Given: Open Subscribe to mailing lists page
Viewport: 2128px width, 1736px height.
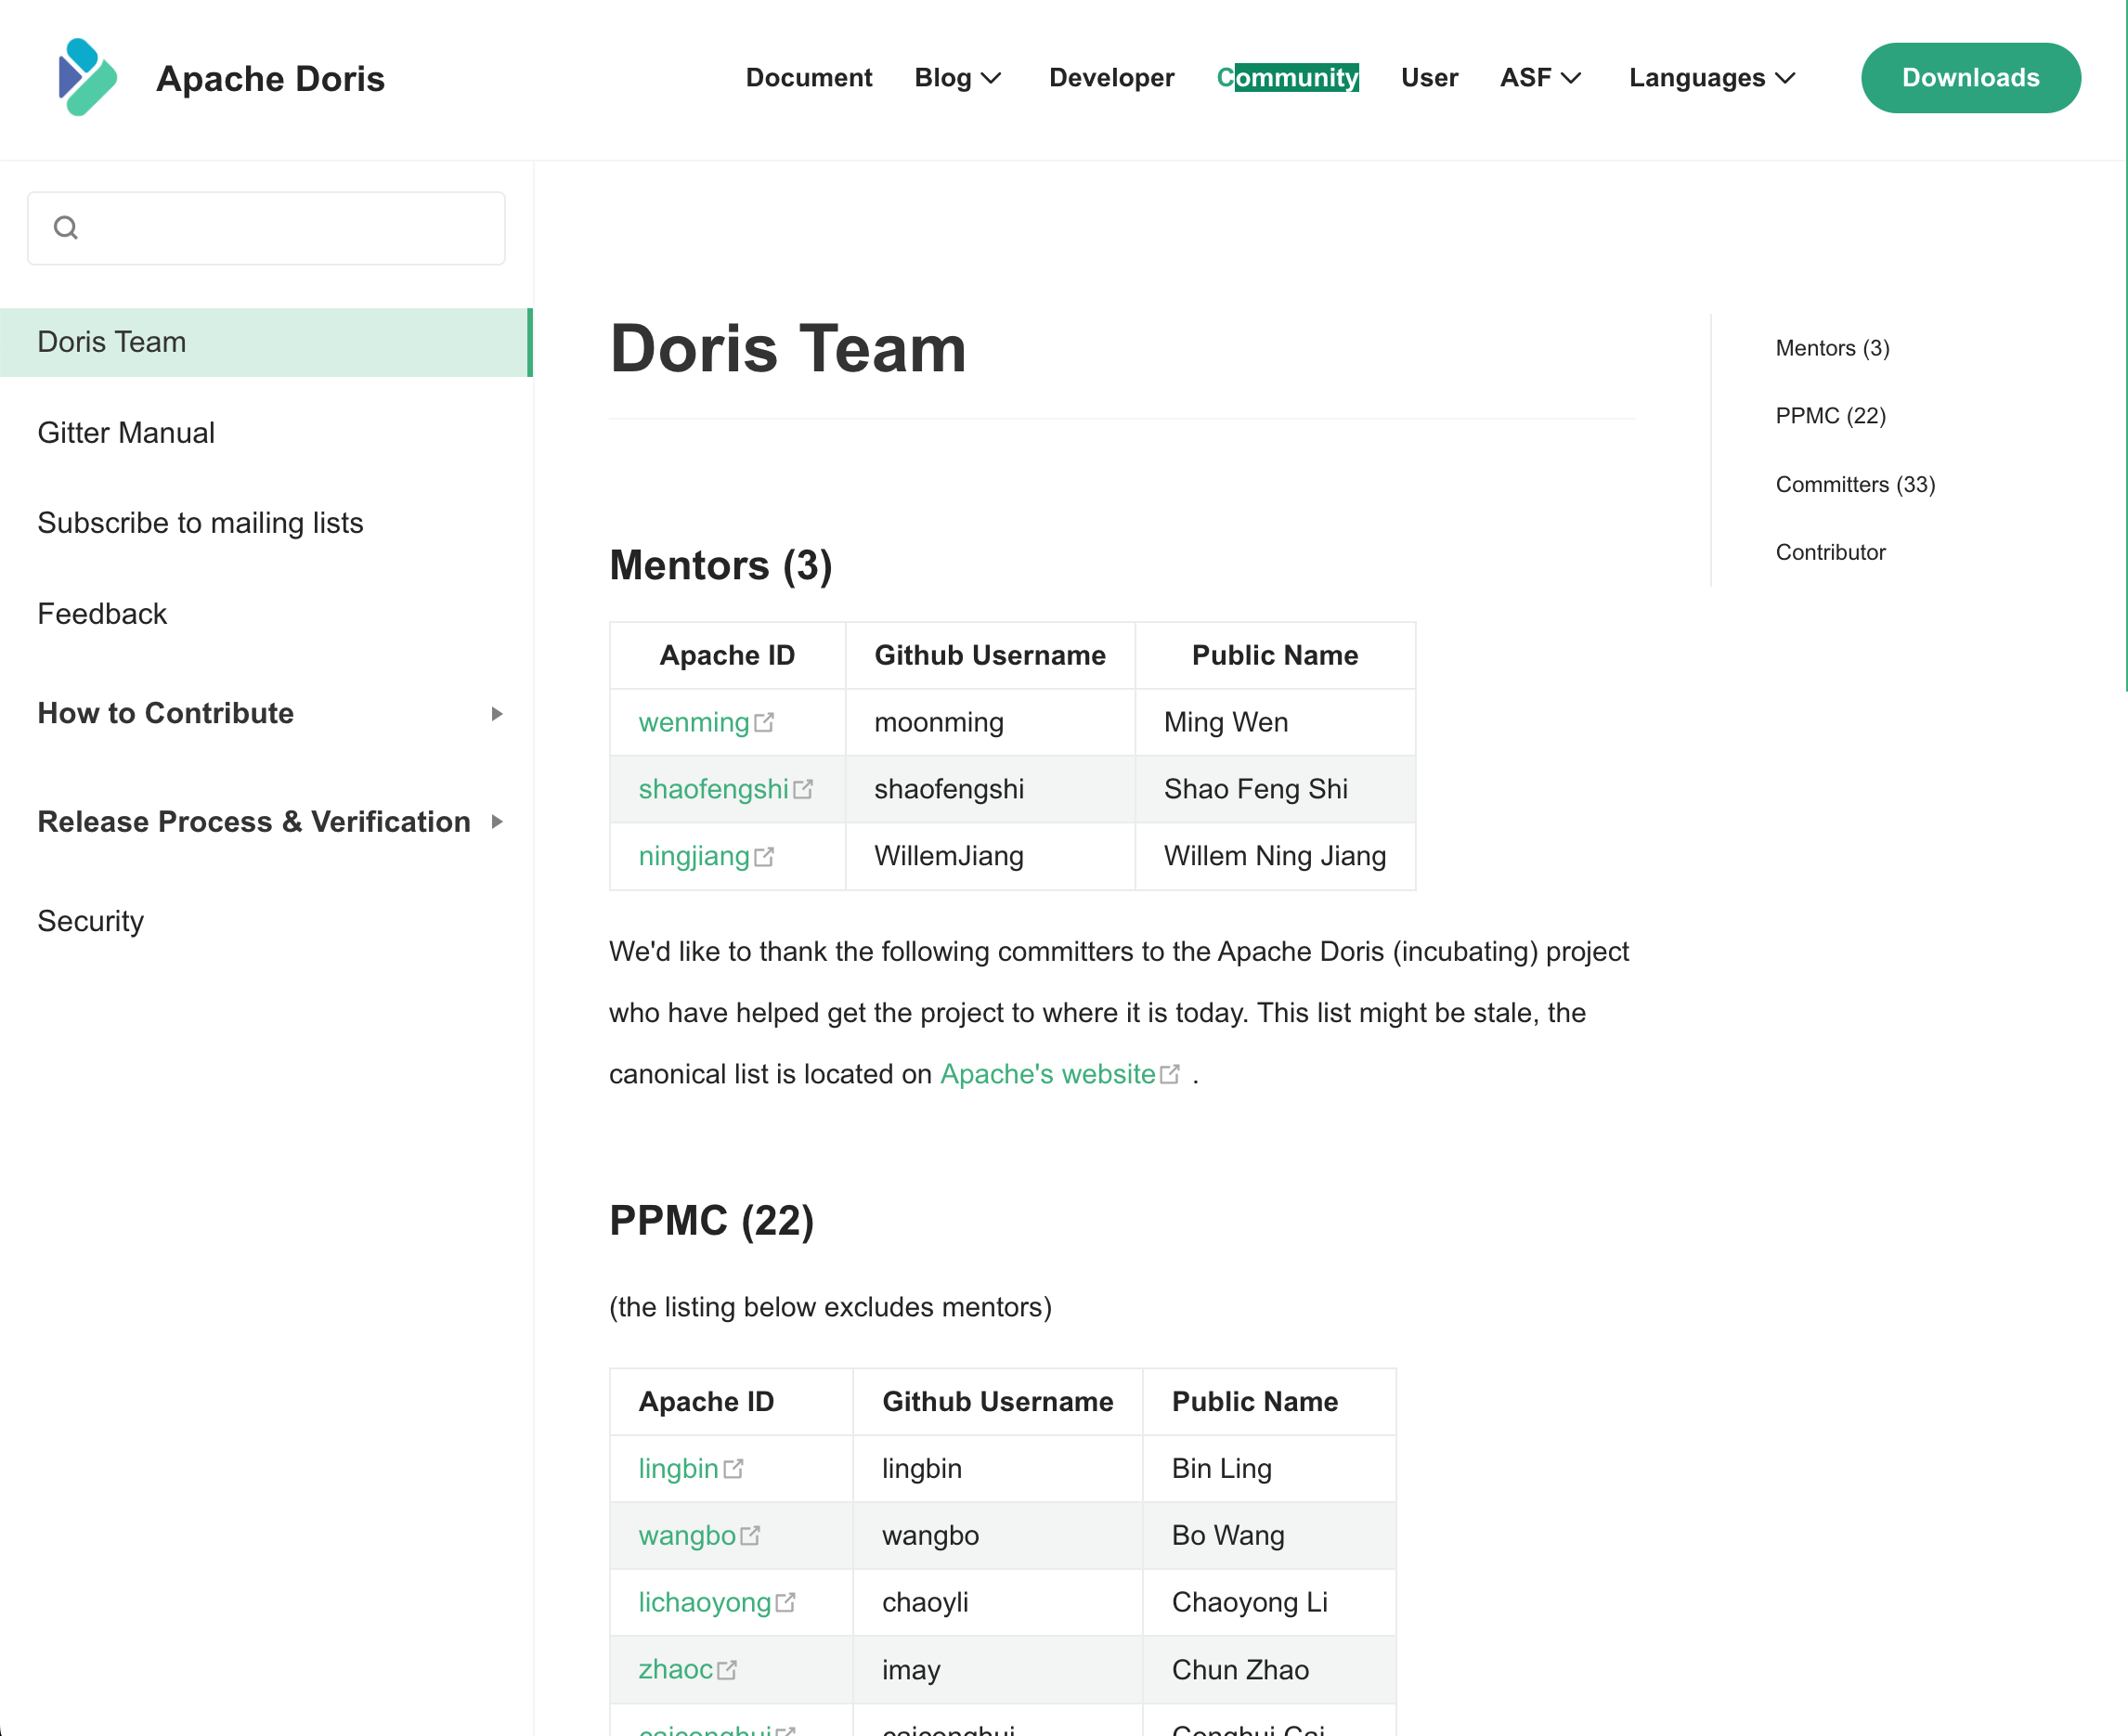Looking at the screenshot, I should [200, 523].
